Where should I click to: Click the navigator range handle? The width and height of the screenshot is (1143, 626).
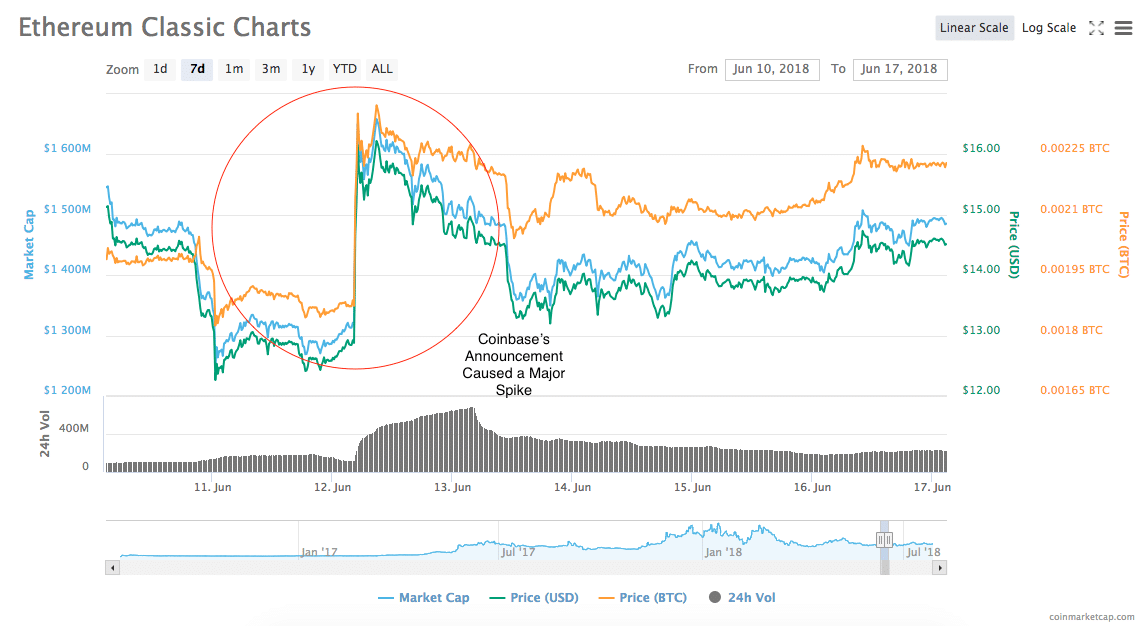pos(885,540)
